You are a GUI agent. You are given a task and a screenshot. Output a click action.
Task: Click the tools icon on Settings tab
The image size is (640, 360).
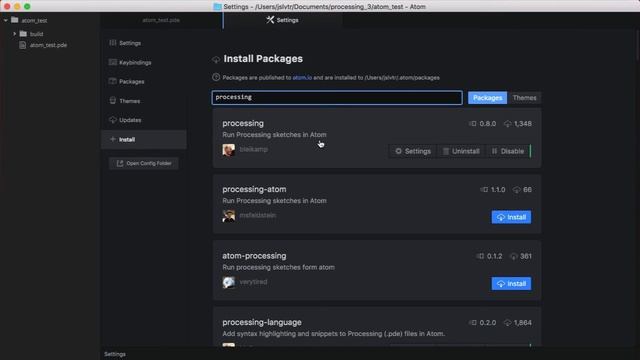[x=270, y=20]
